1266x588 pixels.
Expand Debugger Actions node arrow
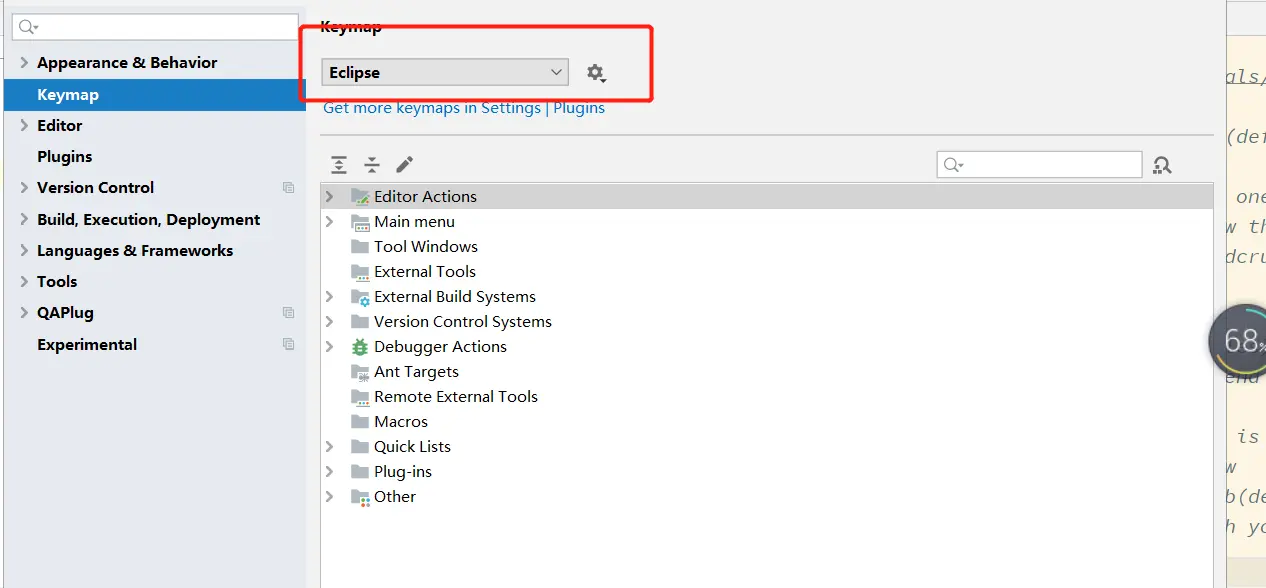330,346
